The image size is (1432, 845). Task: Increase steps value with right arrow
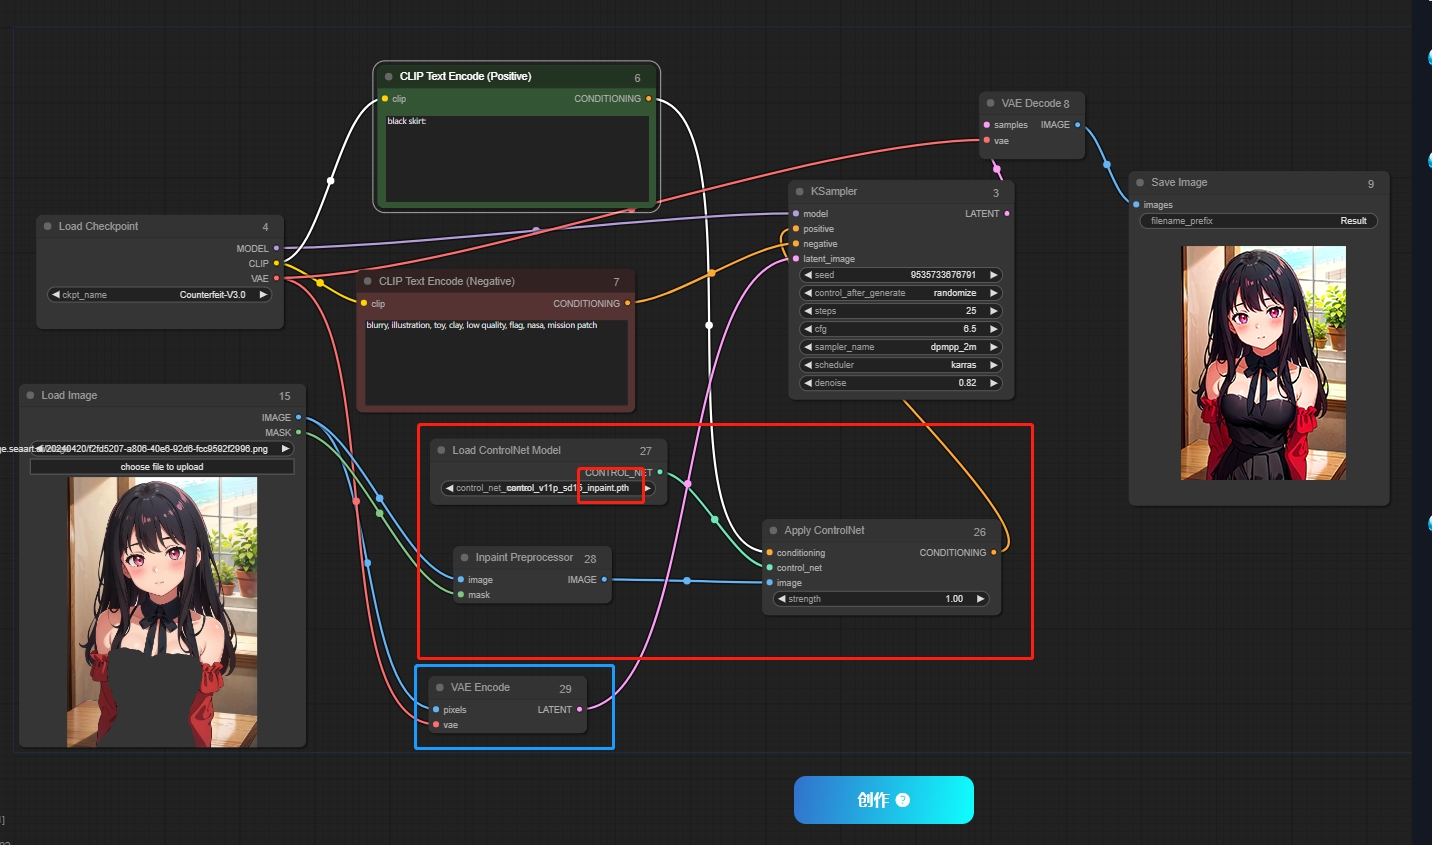pos(993,311)
